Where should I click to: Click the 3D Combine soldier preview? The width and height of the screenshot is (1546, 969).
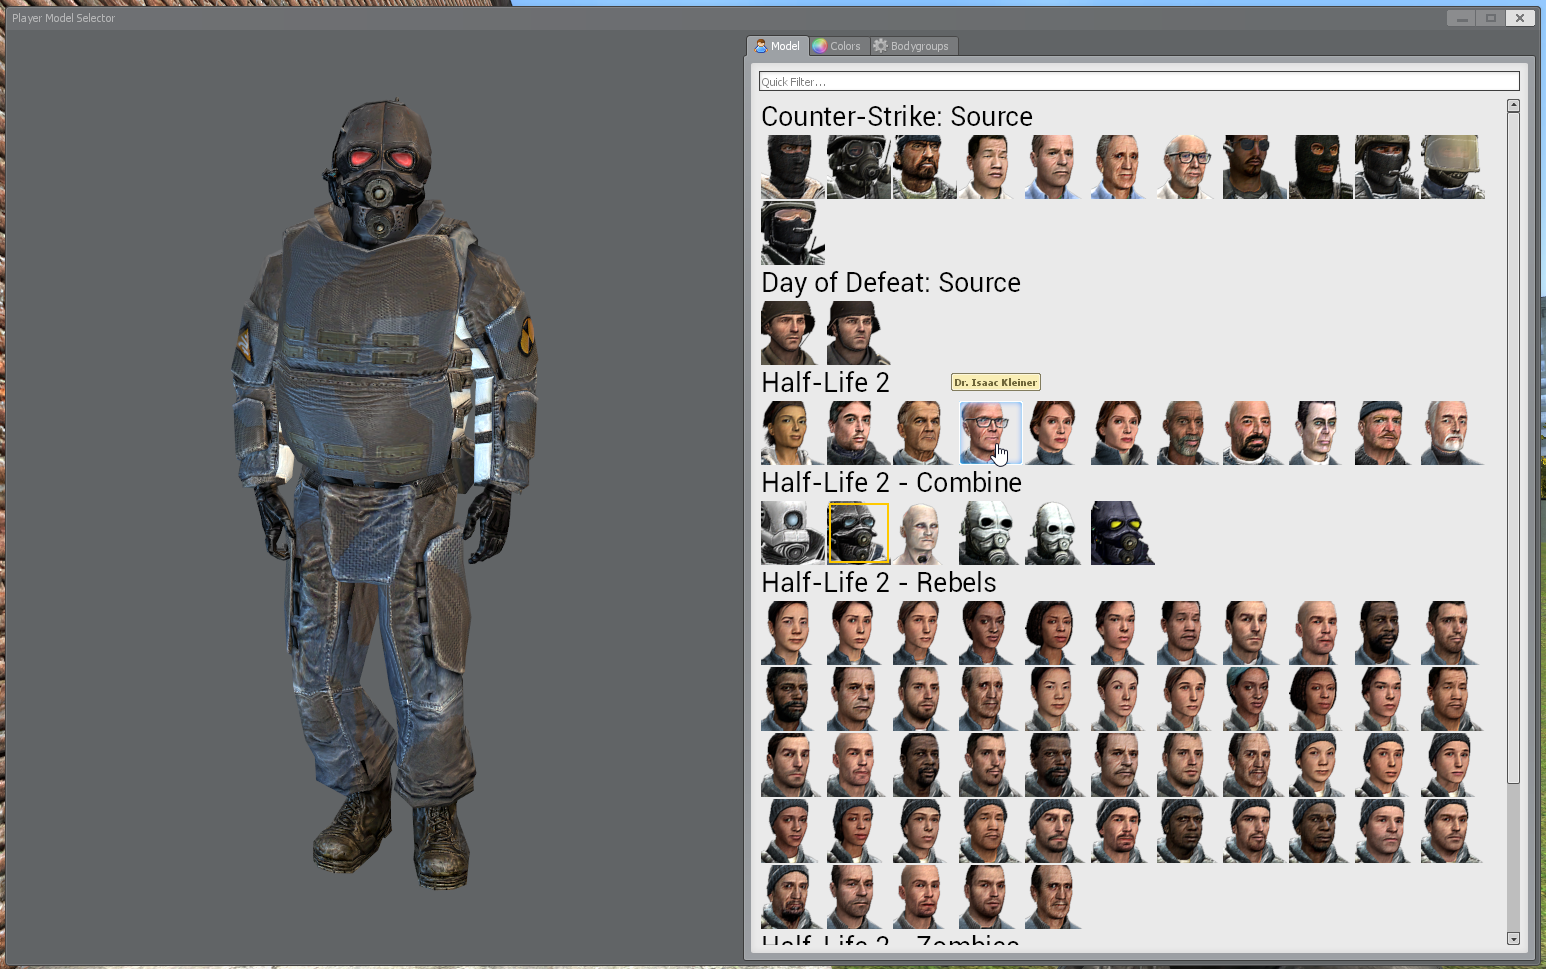click(x=386, y=492)
